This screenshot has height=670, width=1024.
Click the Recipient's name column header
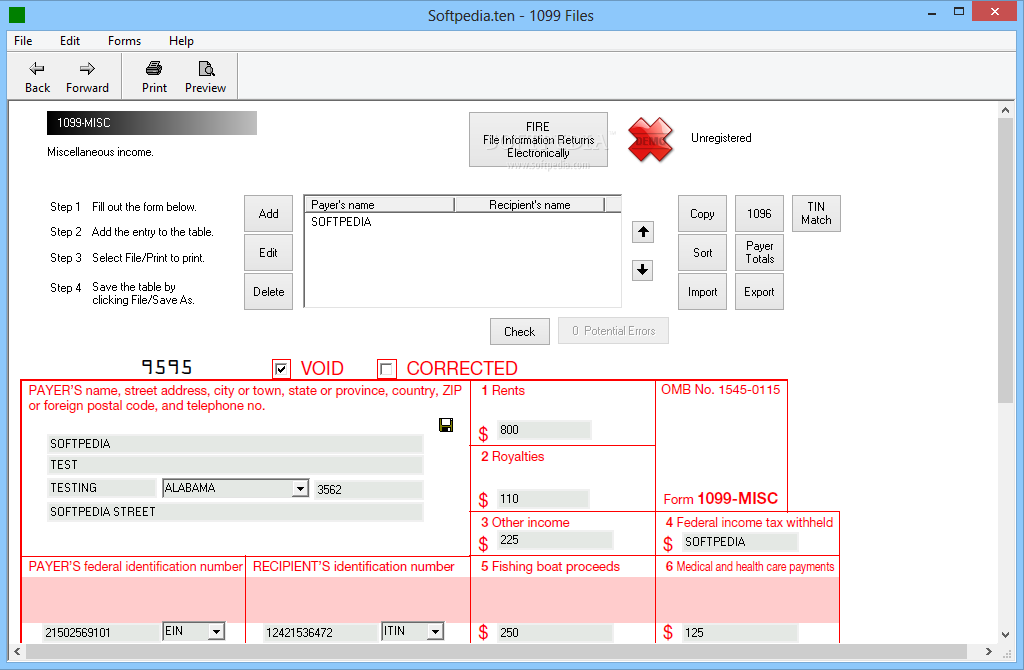click(530, 205)
